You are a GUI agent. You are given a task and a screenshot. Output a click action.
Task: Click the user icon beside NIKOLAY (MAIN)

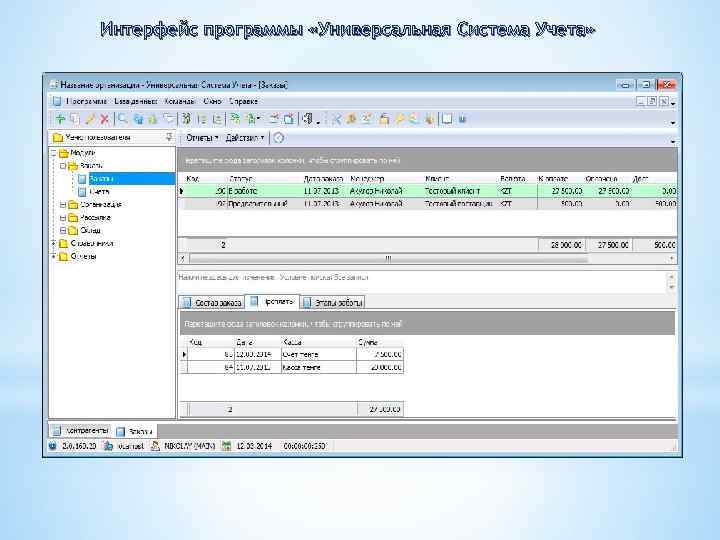[x=155, y=445]
